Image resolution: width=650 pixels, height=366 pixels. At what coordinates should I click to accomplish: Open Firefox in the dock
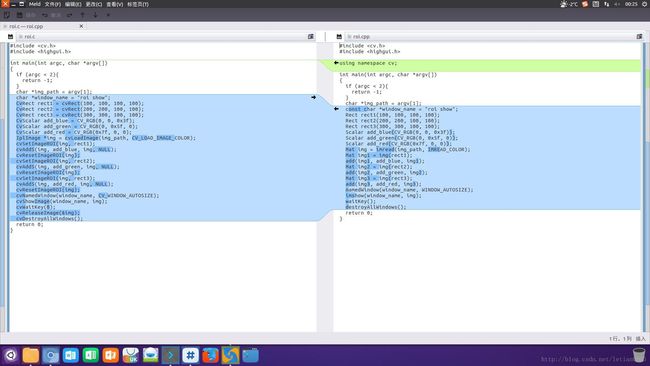(210, 355)
